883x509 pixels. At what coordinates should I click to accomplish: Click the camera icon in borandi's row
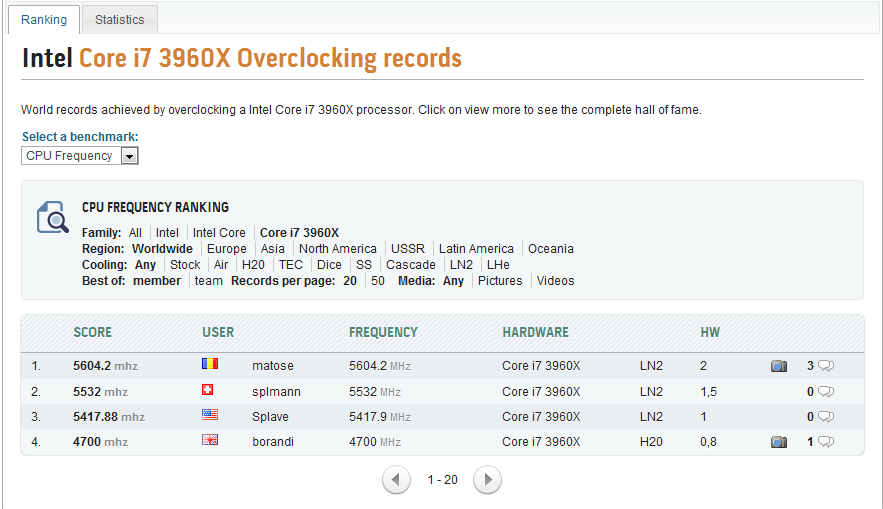(x=778, y=441)
